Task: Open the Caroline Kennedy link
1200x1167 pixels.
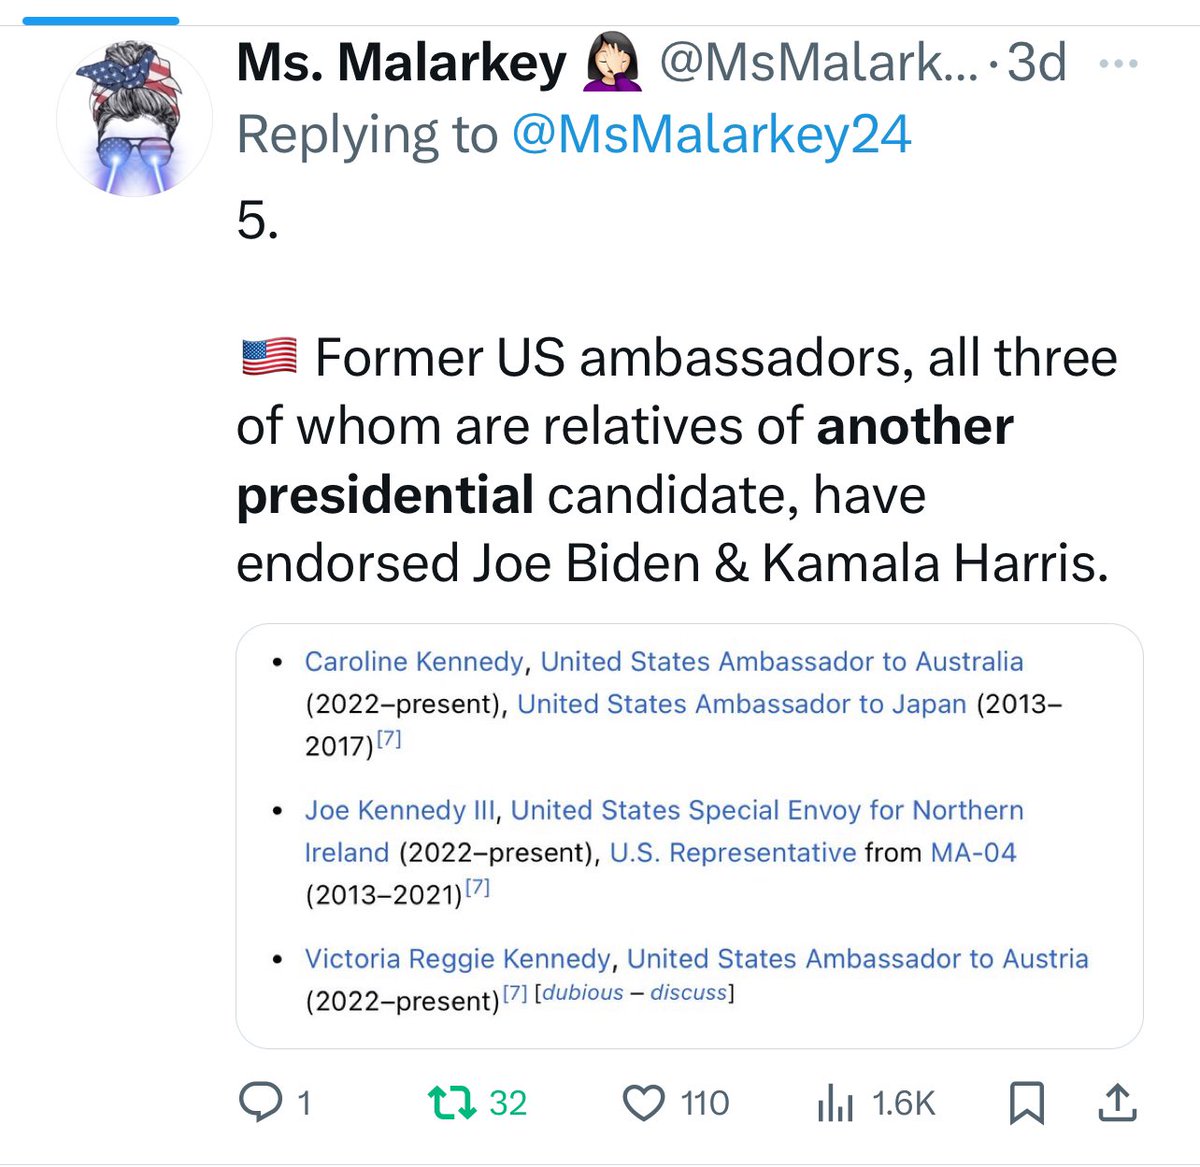Action: (x=414, y=662)
